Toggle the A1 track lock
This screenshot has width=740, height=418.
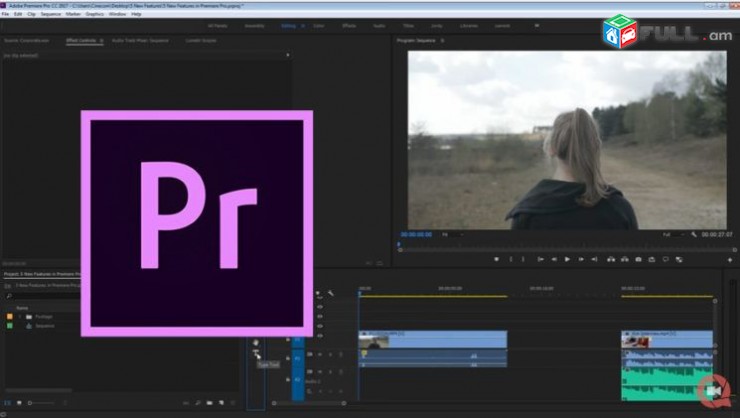click(x=288, y=359)
